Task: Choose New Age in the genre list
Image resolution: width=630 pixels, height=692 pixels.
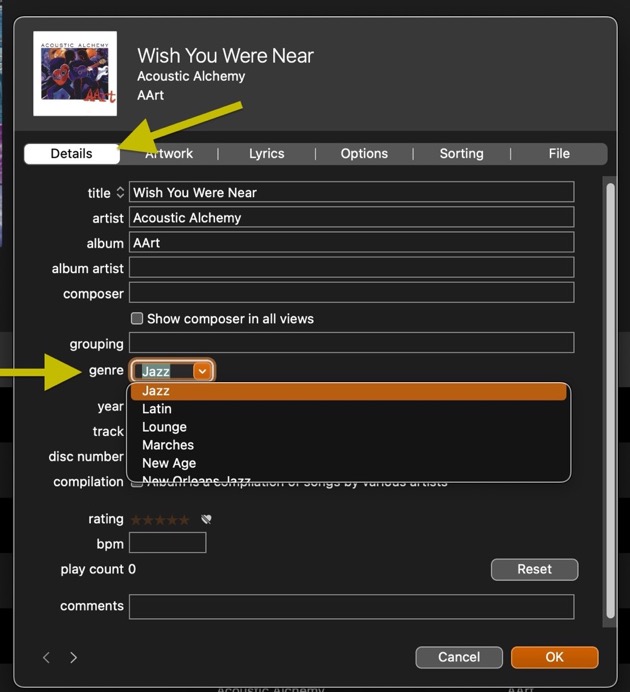Action: tap(349, 463)
